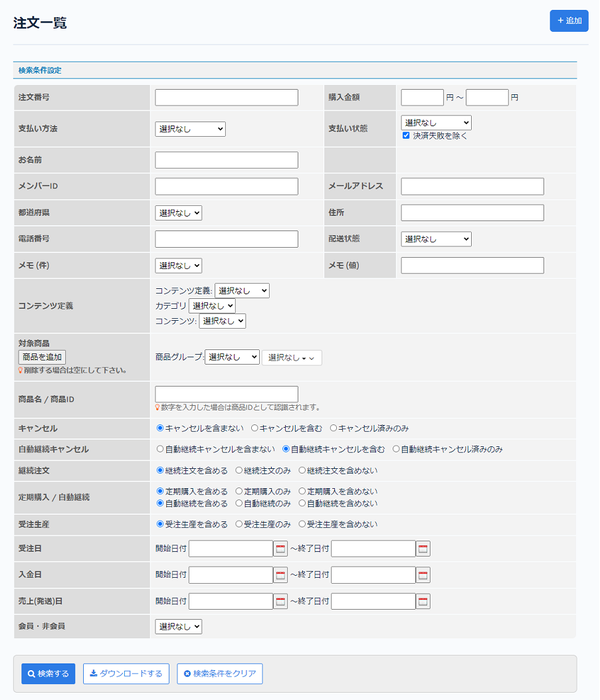Image resolution: width=600 pixels, height=700 pixels.
Task: Open calendar for 売上(発送)日 終了日付
Action: point(423,601)
